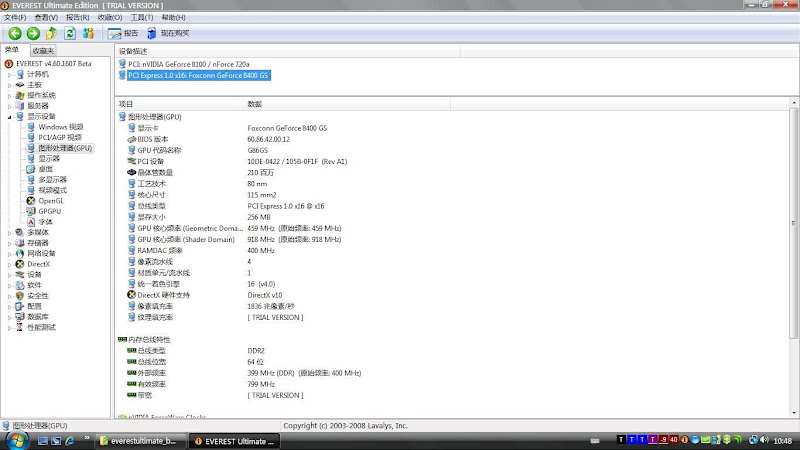Viewport: 800px width, 450px height.
Task: Open the 报告(R) menu
Action: pyautogui.click(x=78, y=17)
